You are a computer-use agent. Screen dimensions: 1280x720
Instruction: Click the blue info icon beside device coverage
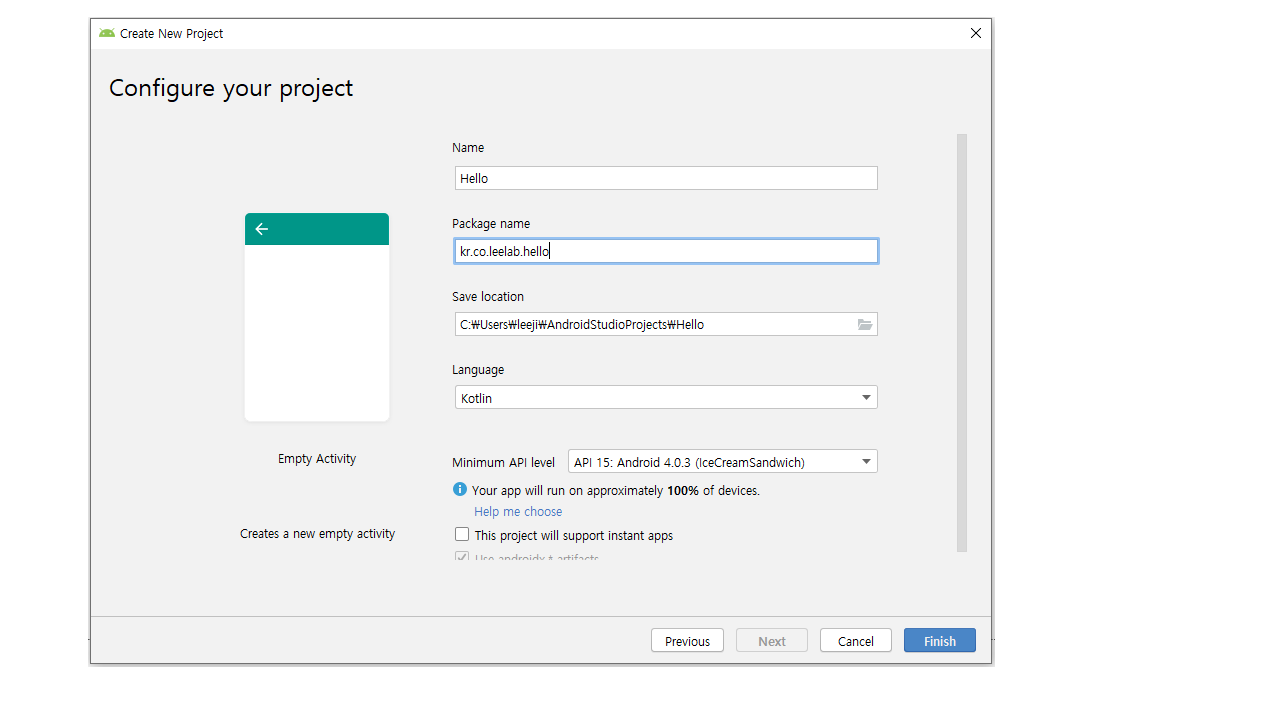(x=460, y=490)
